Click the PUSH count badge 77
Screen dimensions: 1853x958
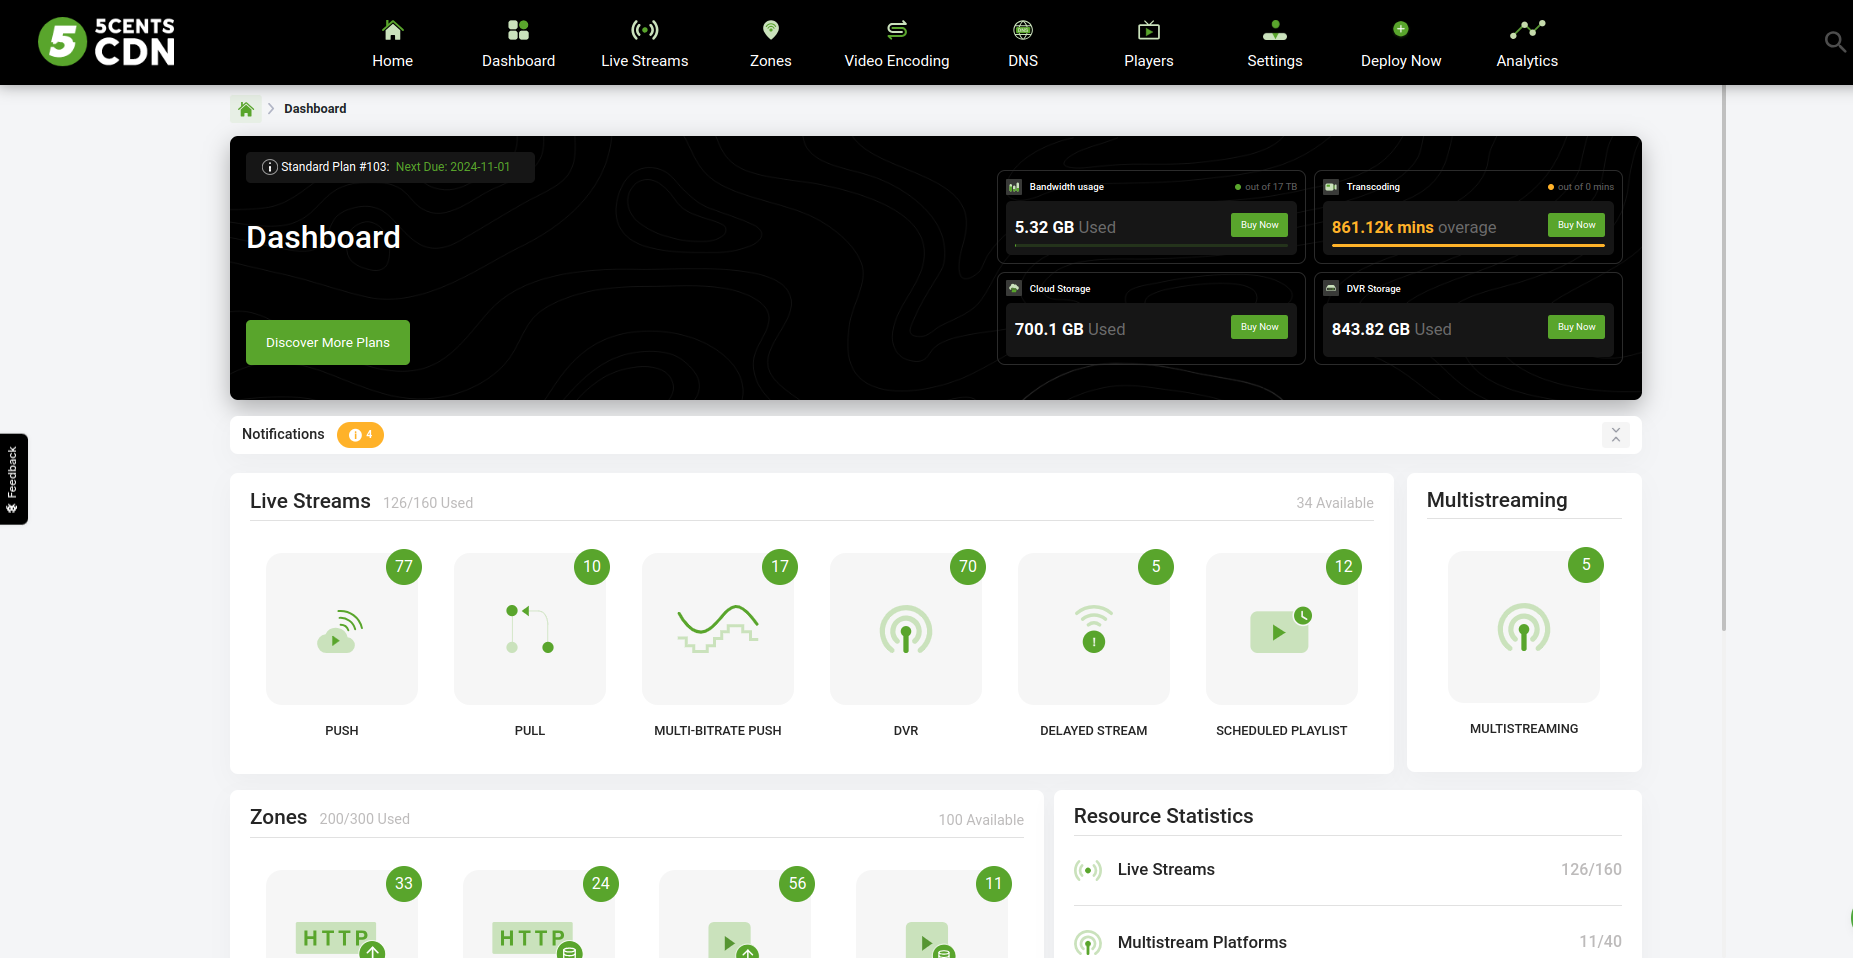[404, 567]
